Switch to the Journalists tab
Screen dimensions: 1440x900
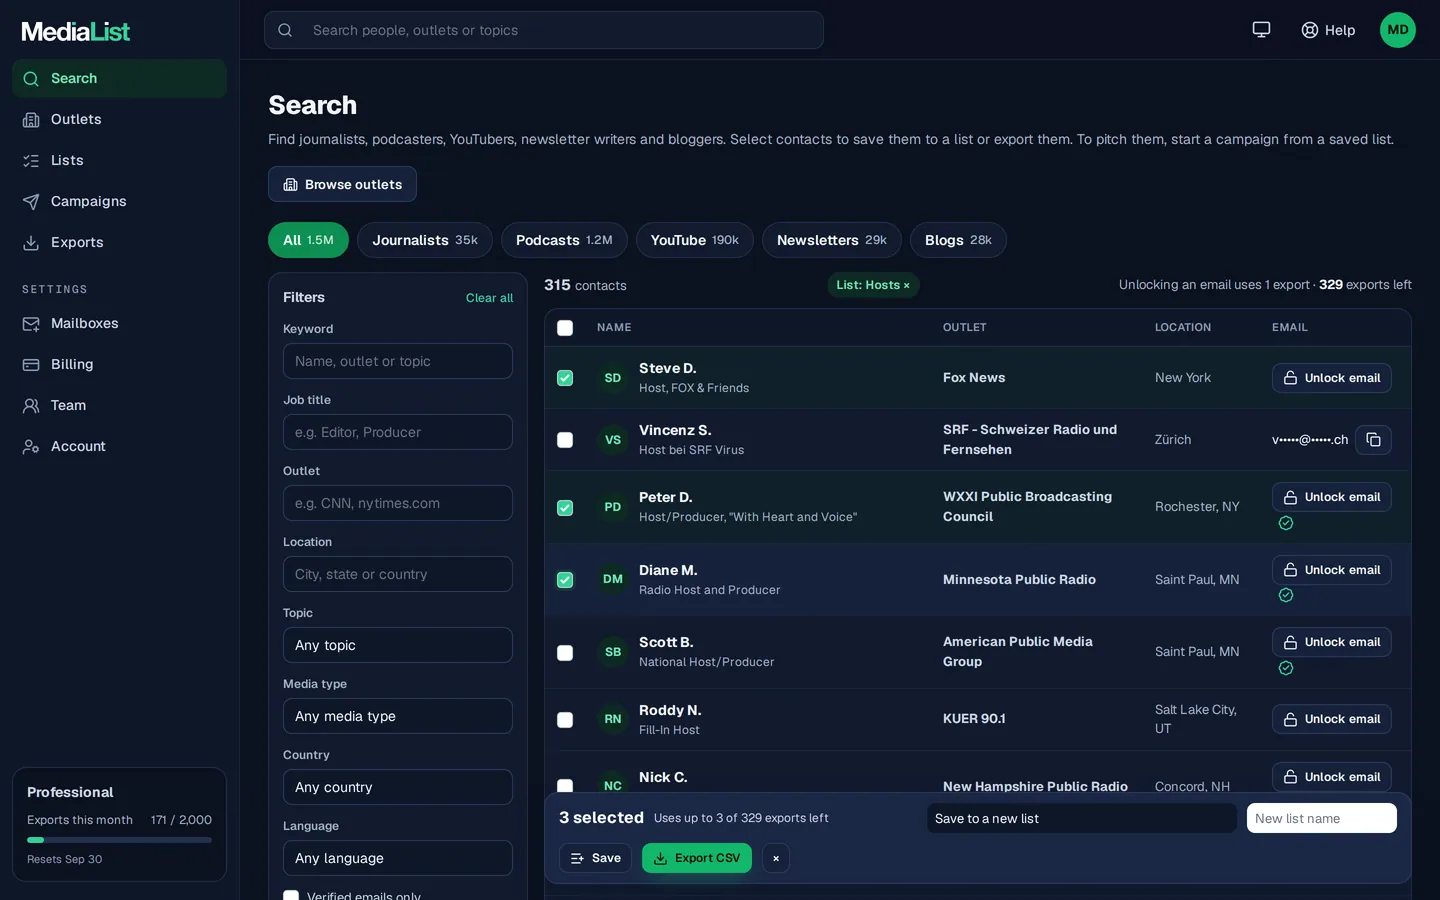point(425,240)
